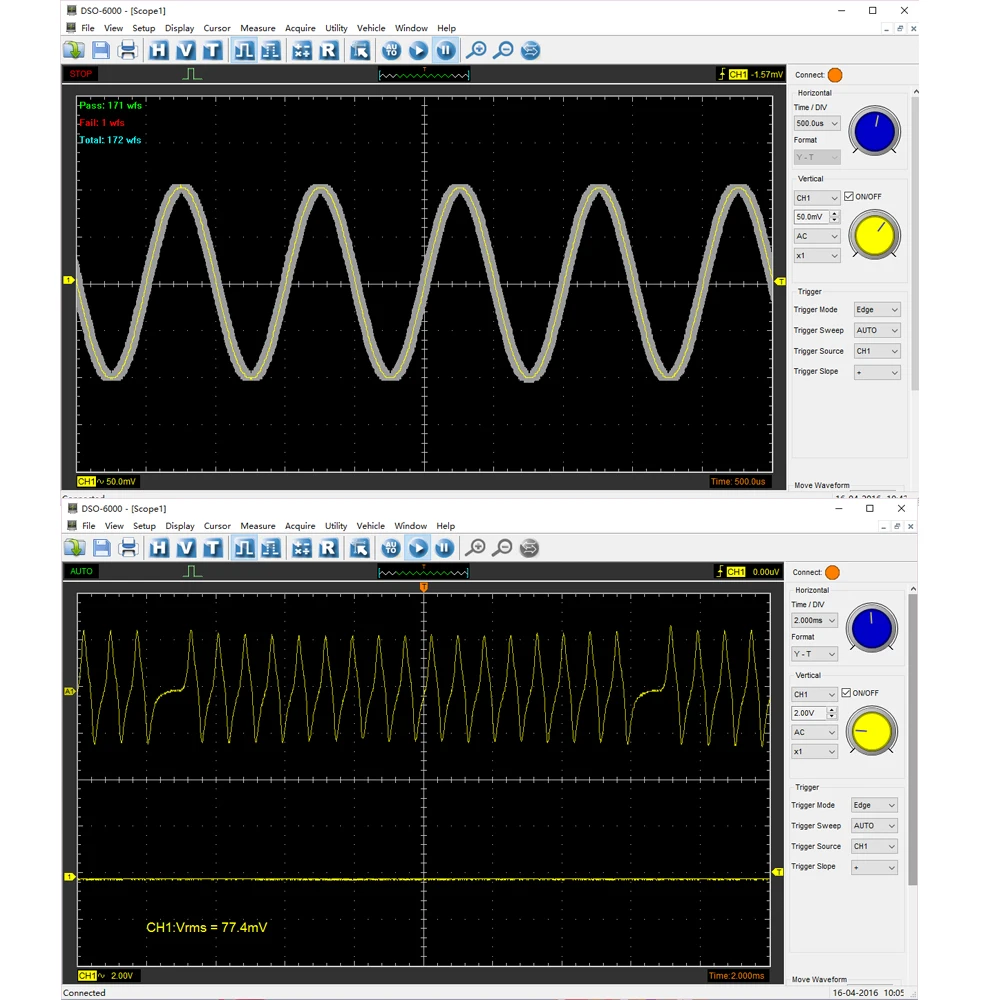This screenshot has height=1000, width=1000.
Task: Click the 50.0mV stepper arrows in top window
Action: point(834,217)
